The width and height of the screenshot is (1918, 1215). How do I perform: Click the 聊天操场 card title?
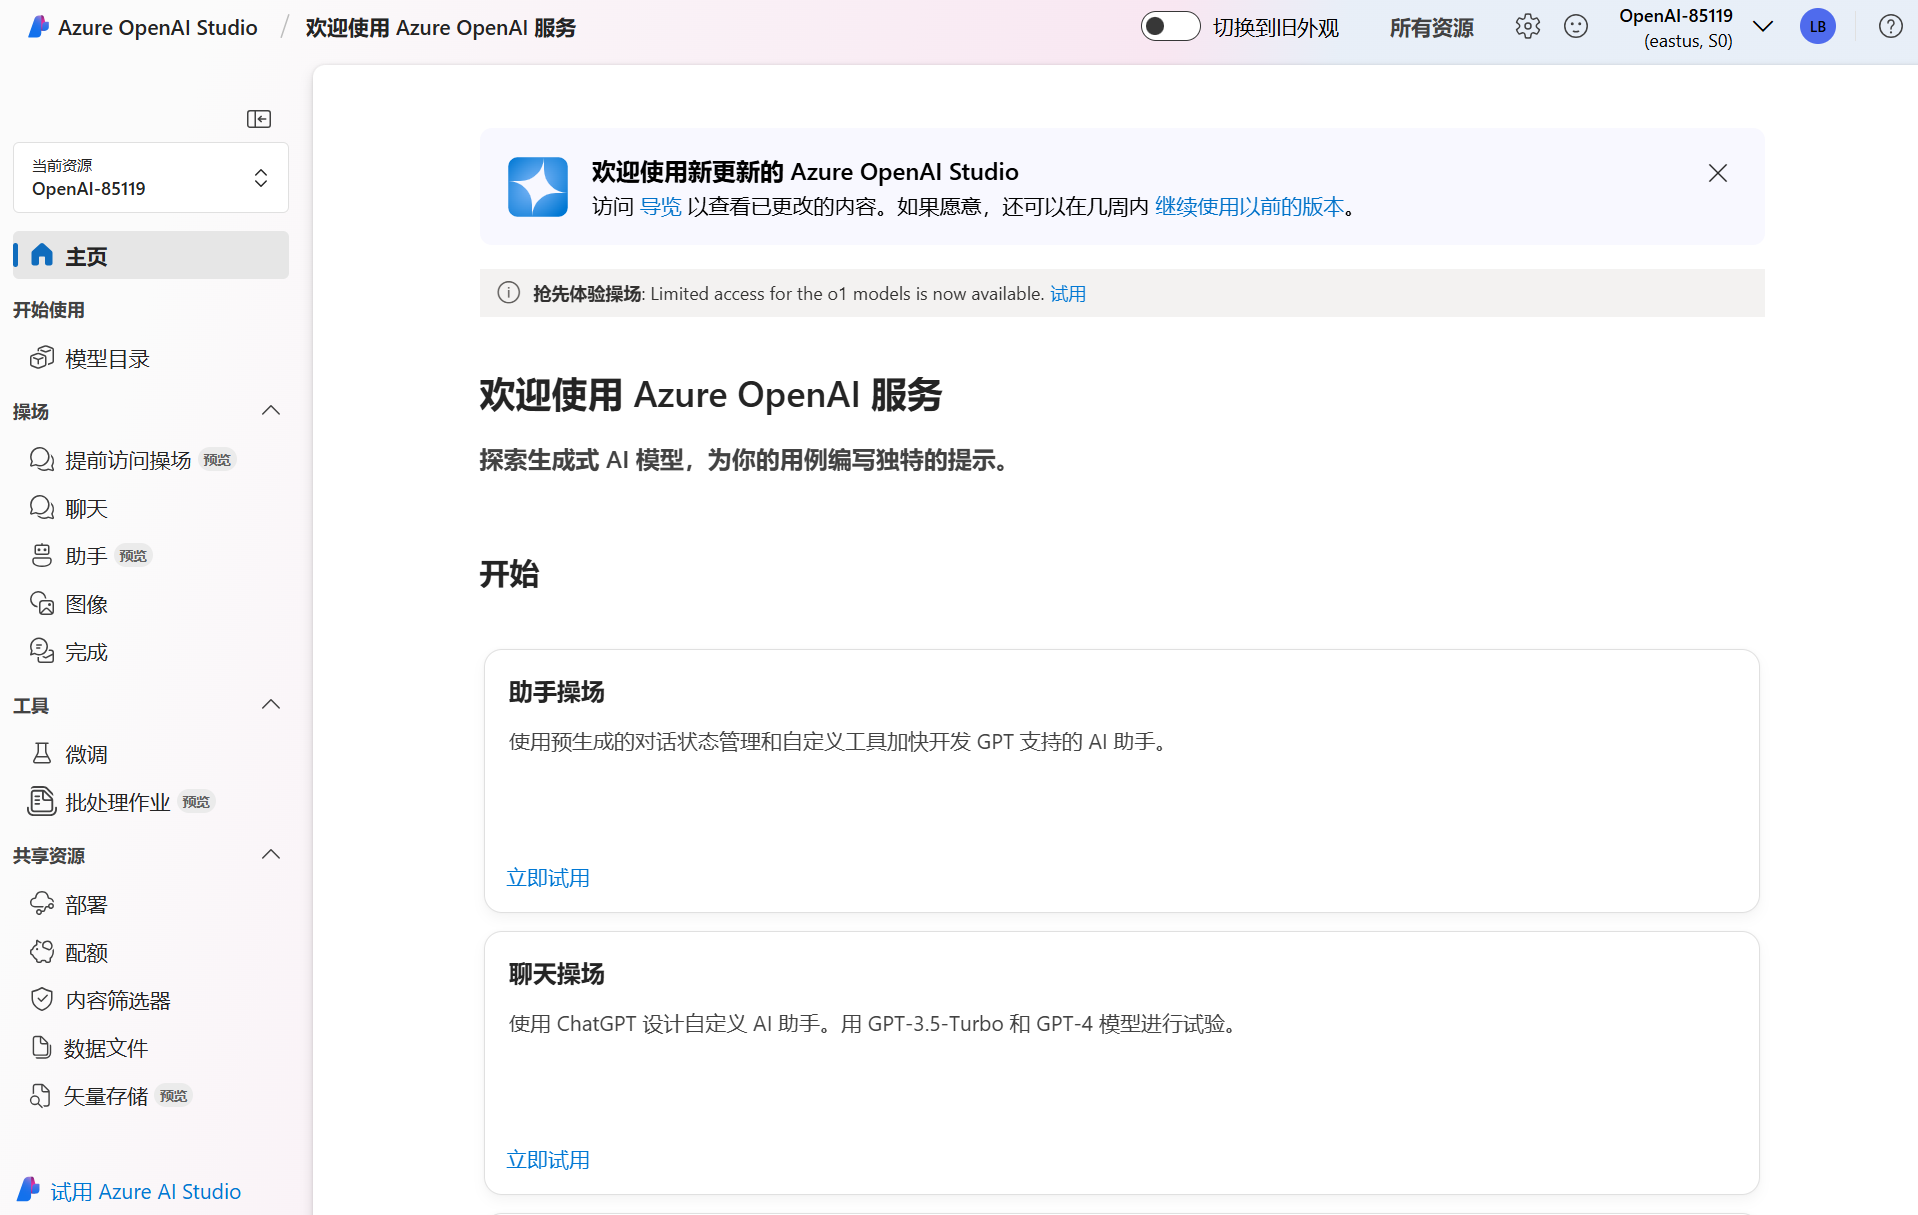point(556,974)
